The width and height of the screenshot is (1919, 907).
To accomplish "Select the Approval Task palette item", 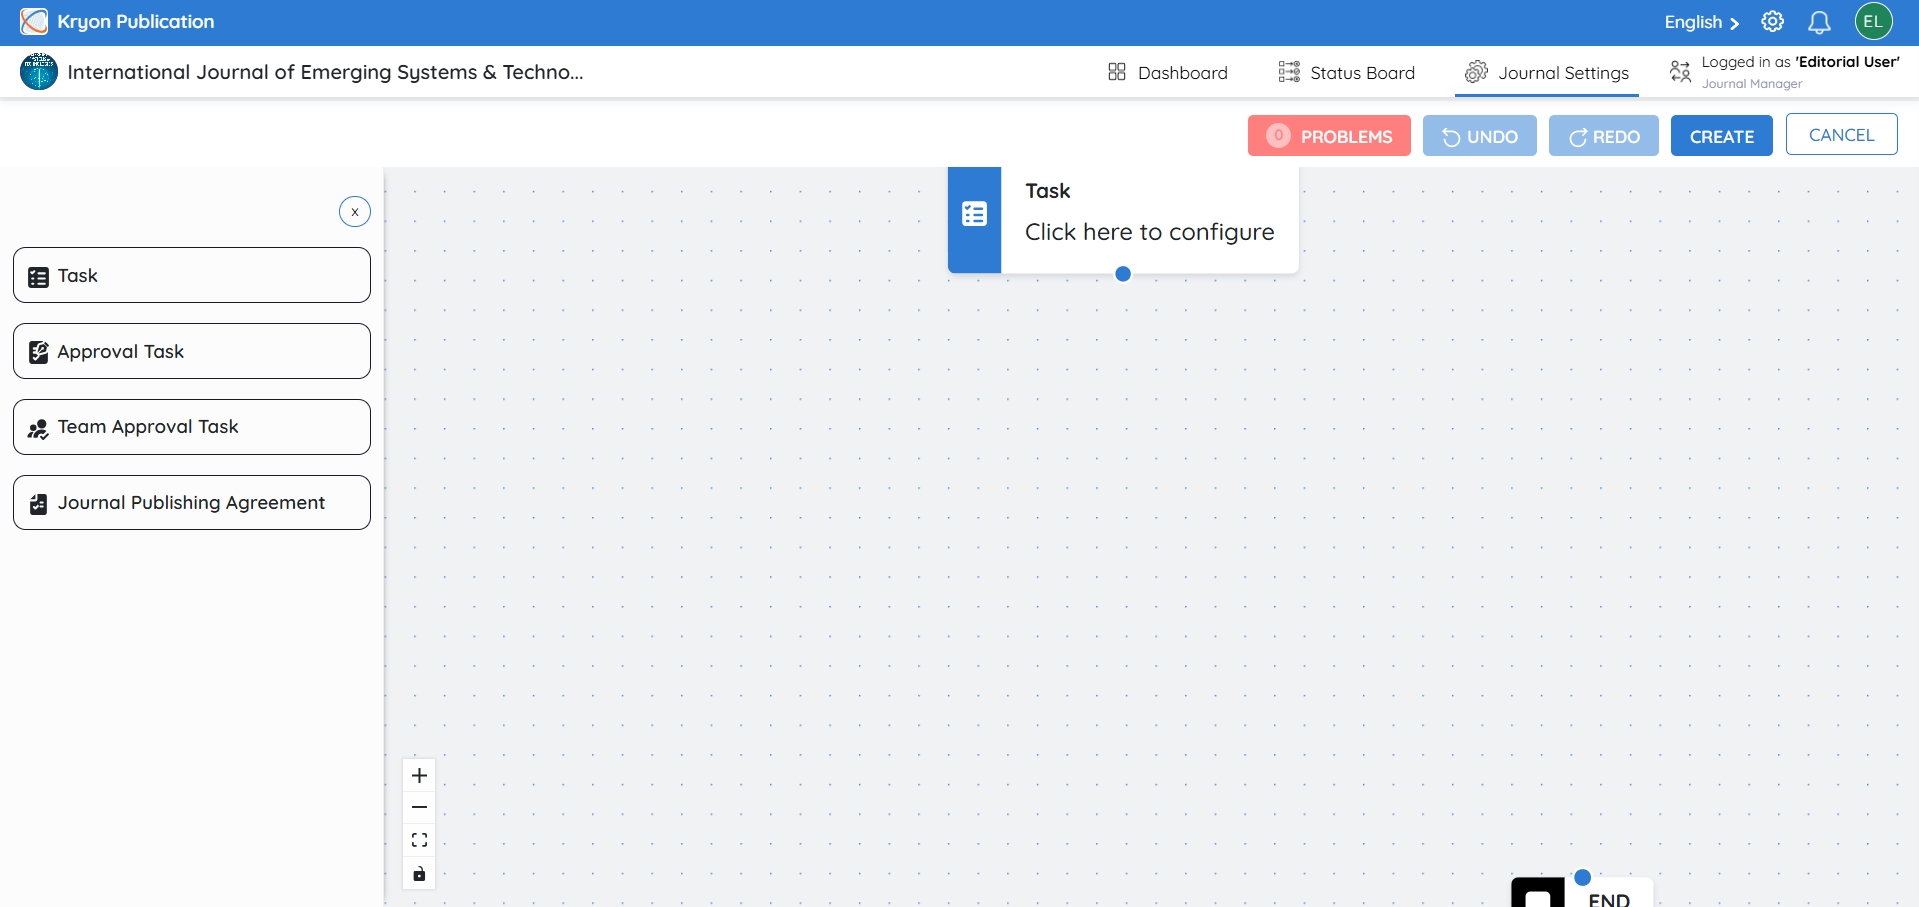I will coord(192,351).
